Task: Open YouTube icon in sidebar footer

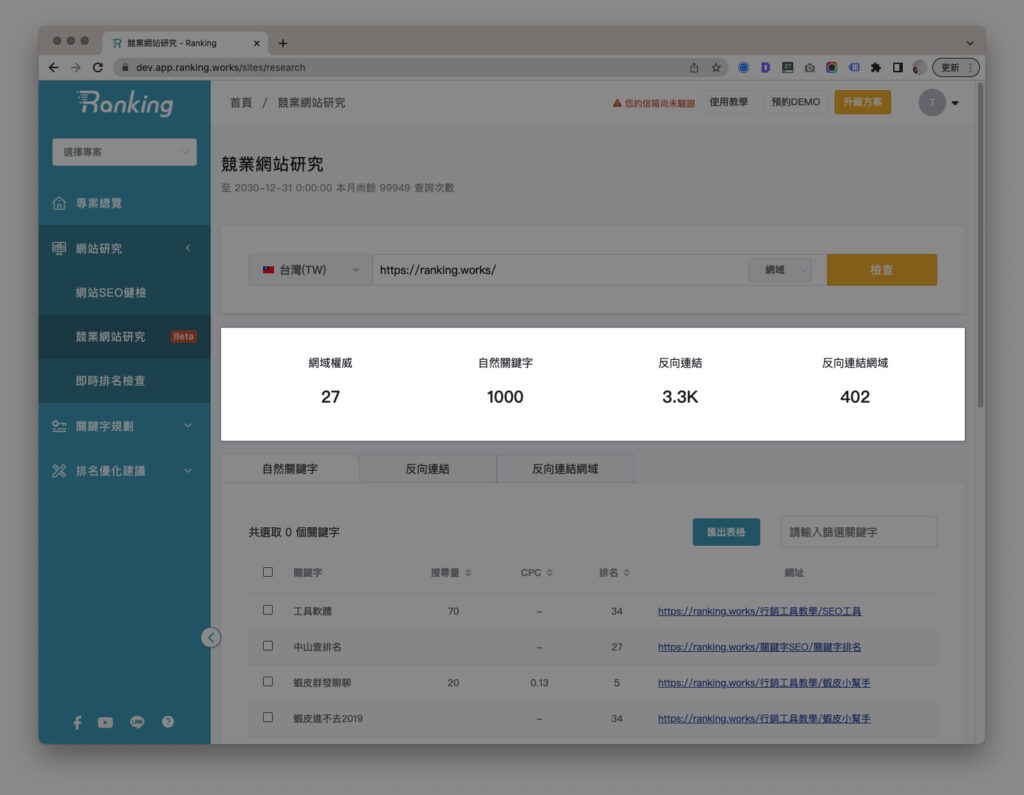Action: [105, 722]
